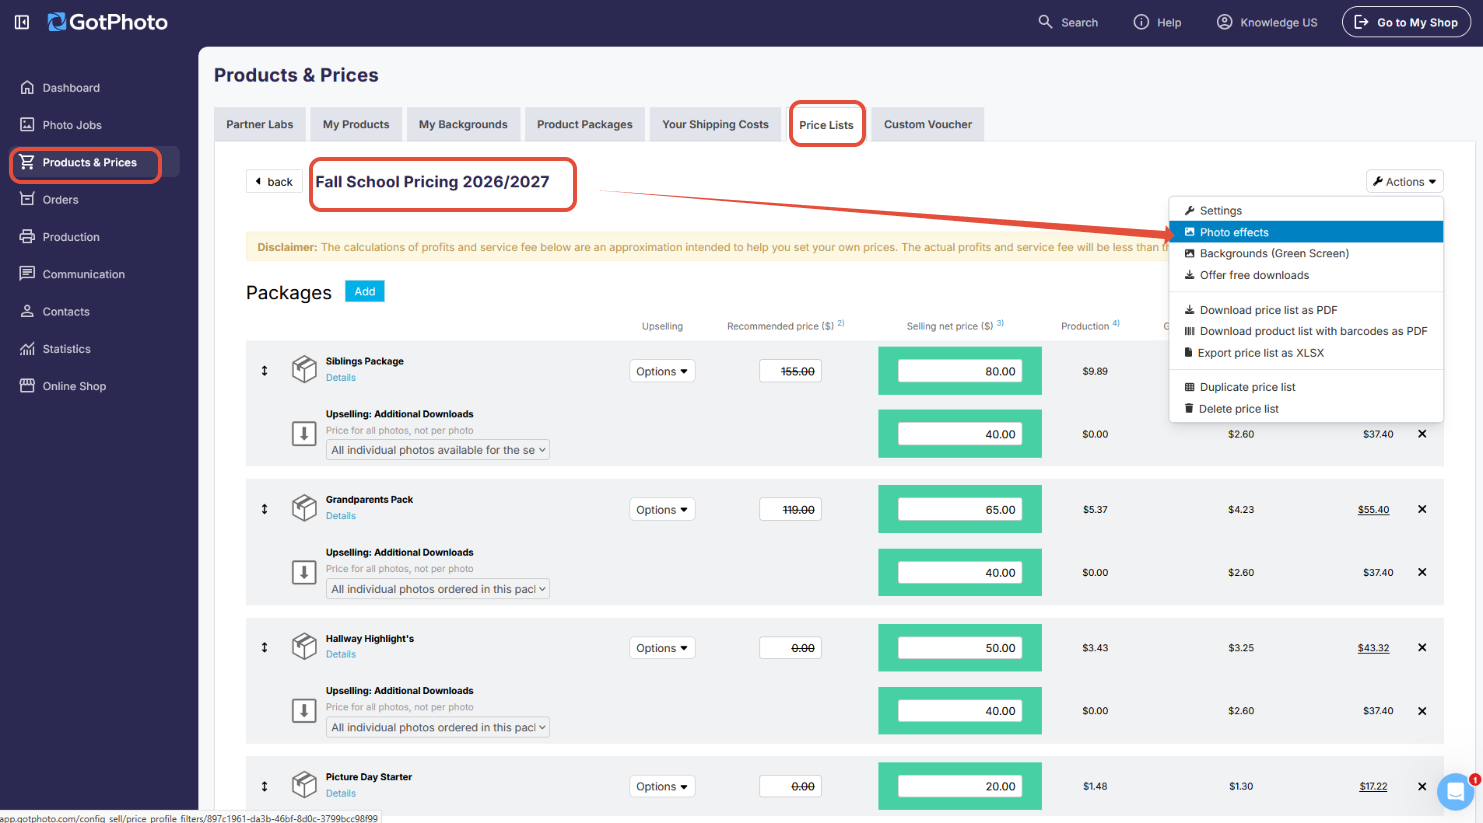Select Backgrounds (Green Screen) menu item
This screenshot has height=823, width=1483.
pos(1306,254)
